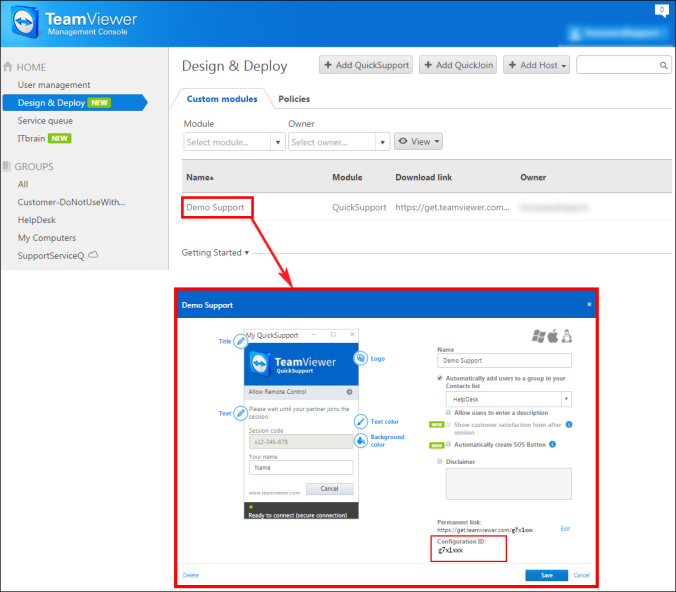Click the gear icon in QuickSupport preview
676x592 pixels.
point(349,392)
